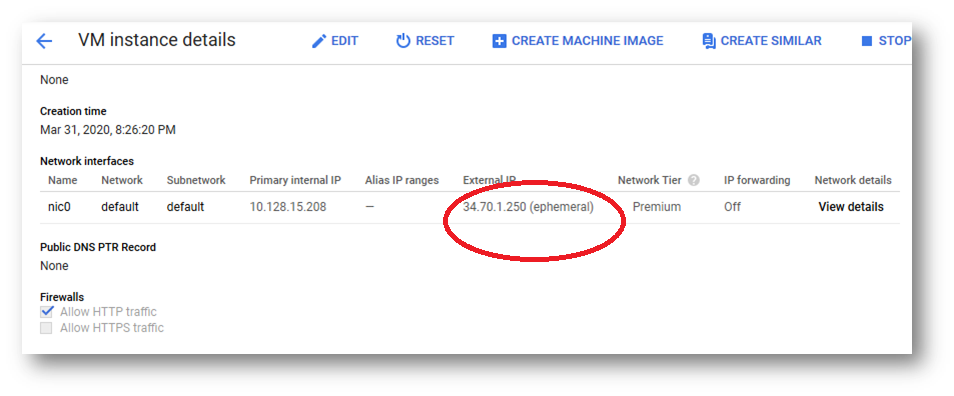Click the EDIT pencil button

point(335,41)
